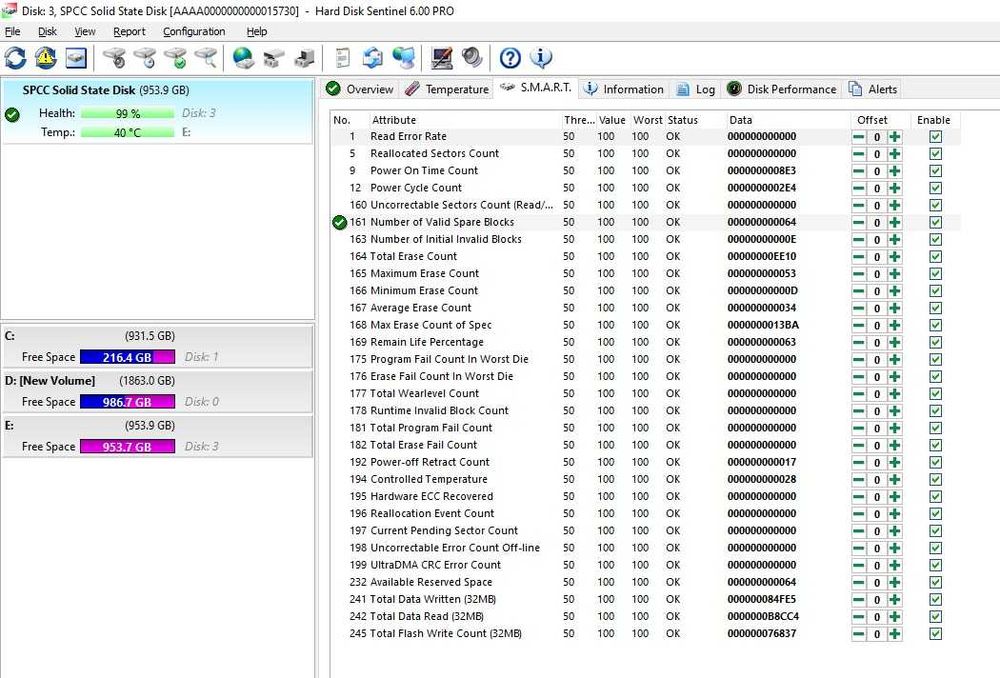Toggle Enable checkbox for Total Erase Count
Image resolution: width=1000 pixels, height=678 pixels.
[x=935, y=256]
